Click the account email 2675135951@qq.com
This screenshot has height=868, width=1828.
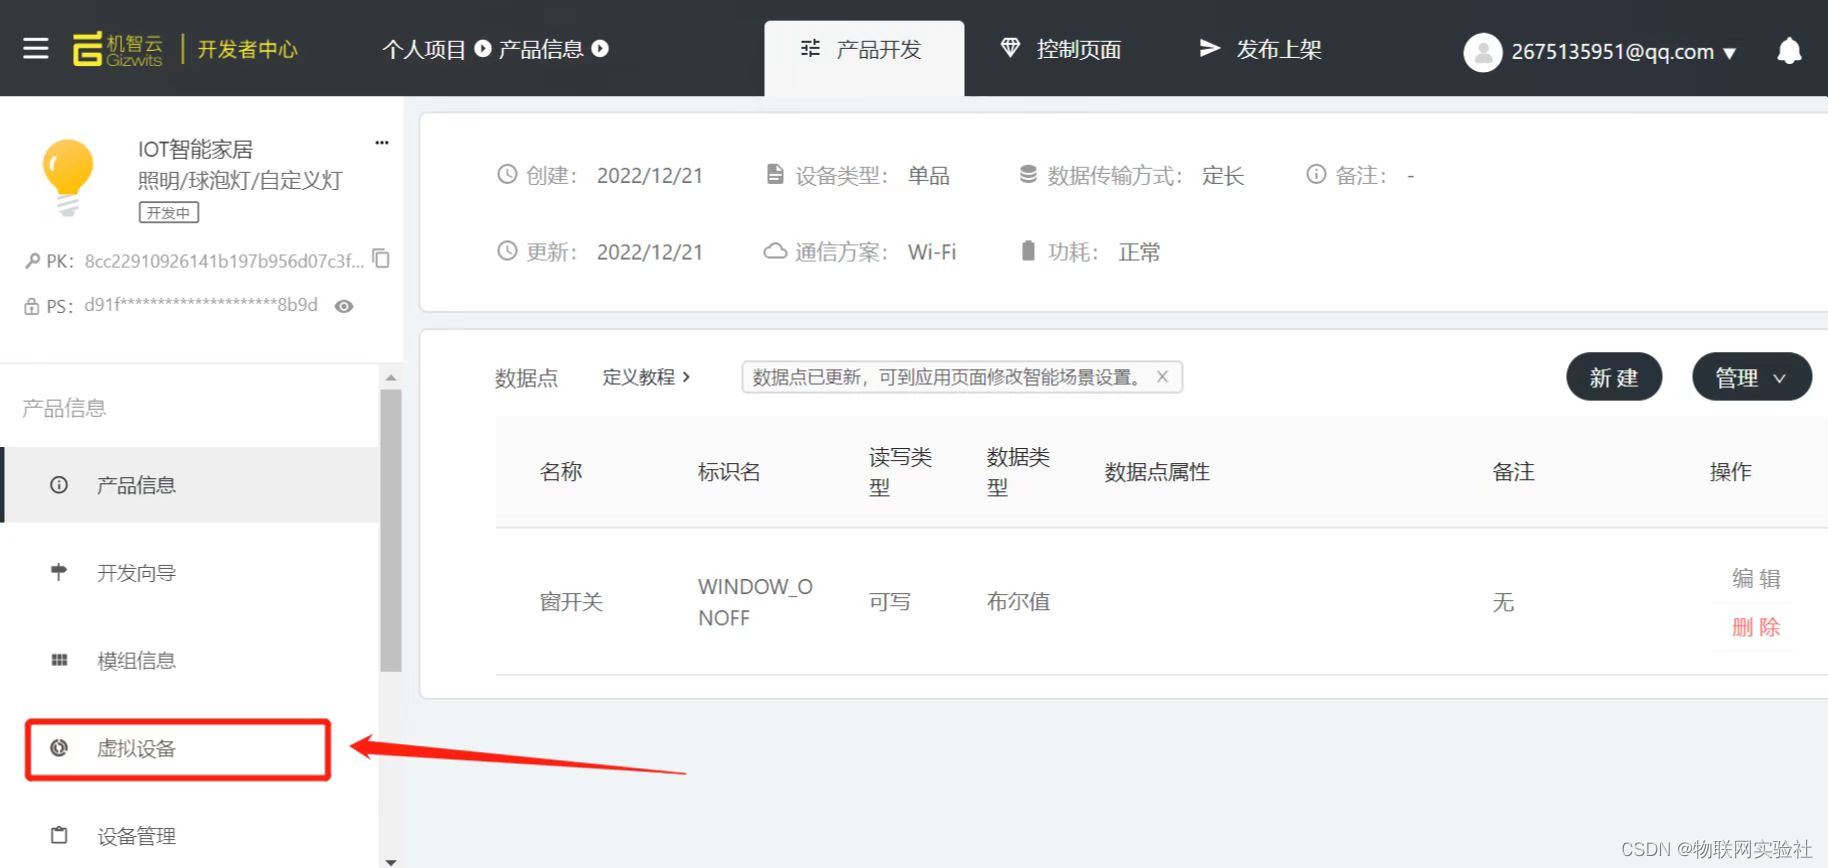point(1612,52)
